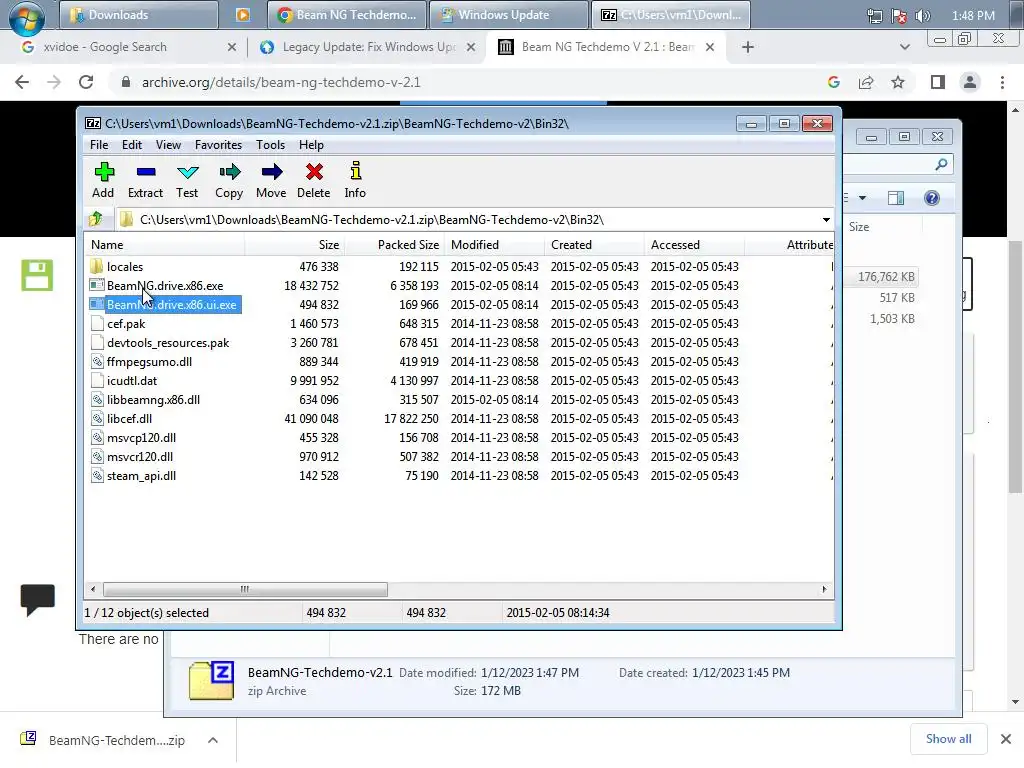The image size is (1024, 768).
Task: Sort by Name column header
Action: (165, 245)
